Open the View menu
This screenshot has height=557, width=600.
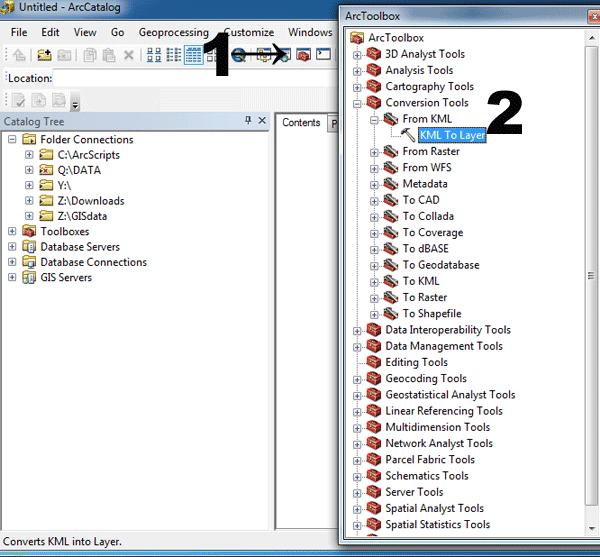click(x=85, y=32)
